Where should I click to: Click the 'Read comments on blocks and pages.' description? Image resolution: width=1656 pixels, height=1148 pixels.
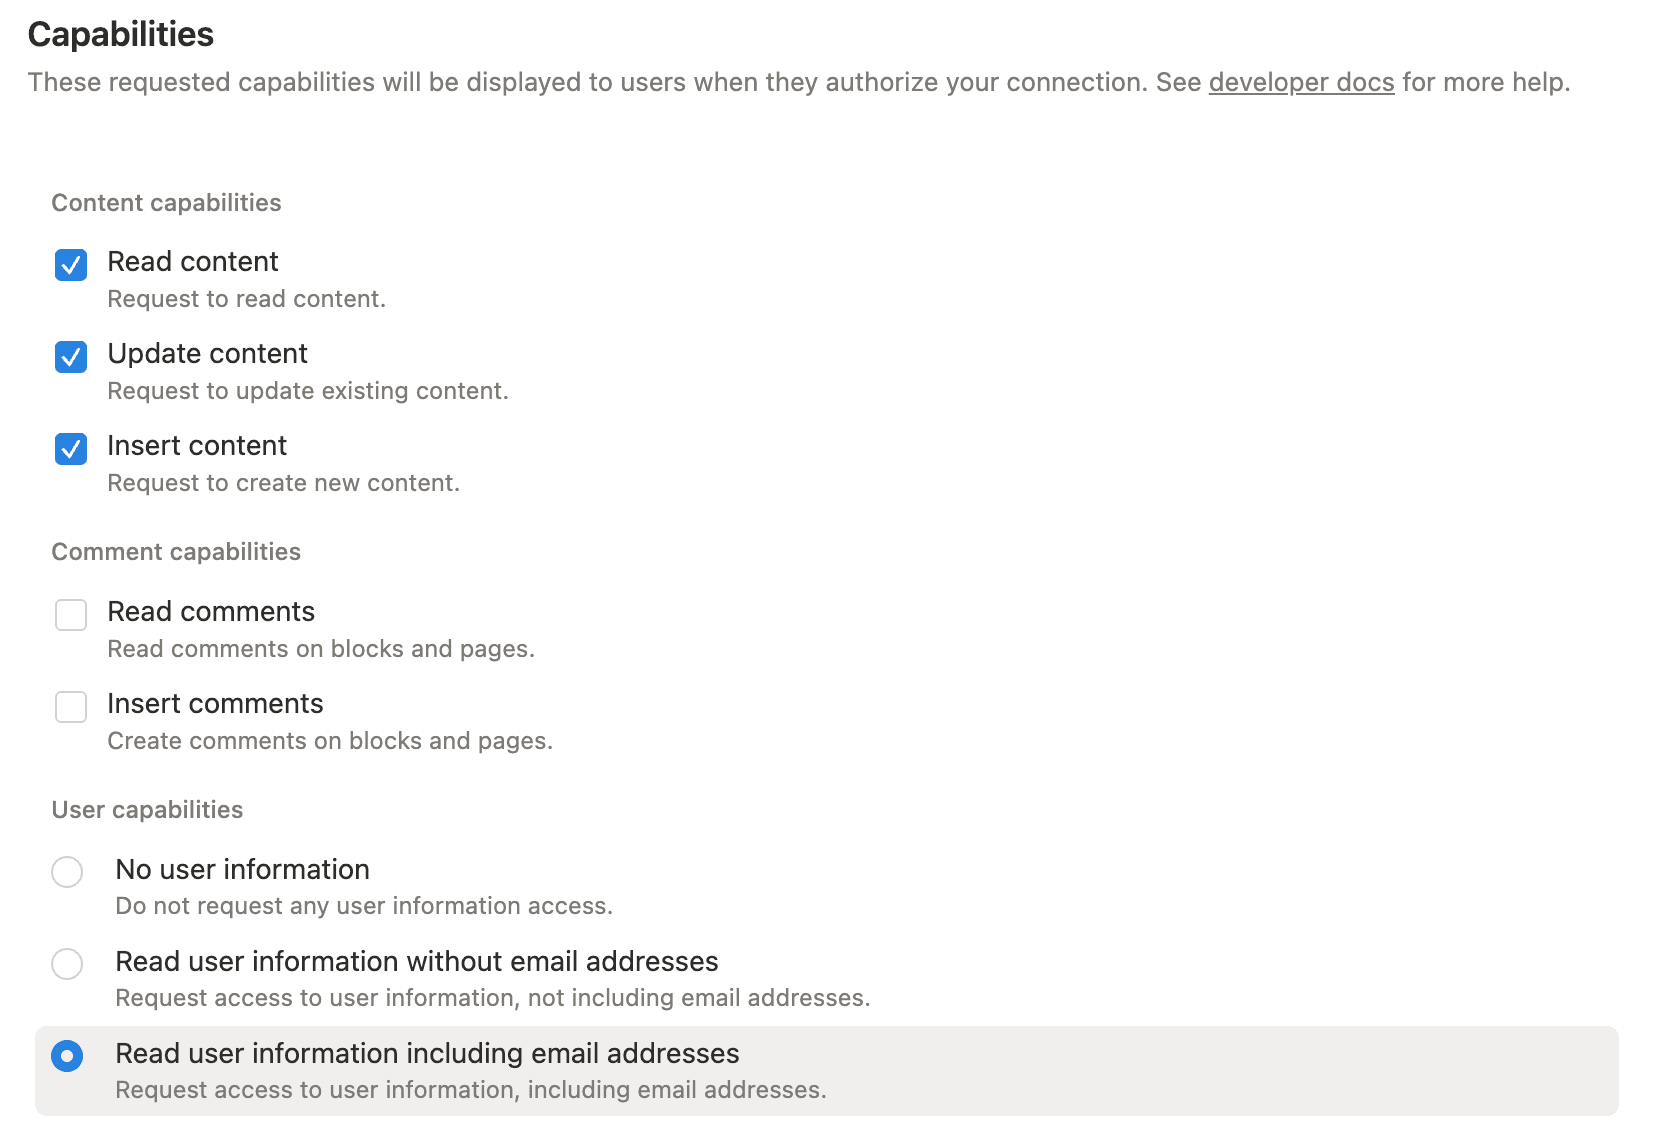click(x=321, y=649)
